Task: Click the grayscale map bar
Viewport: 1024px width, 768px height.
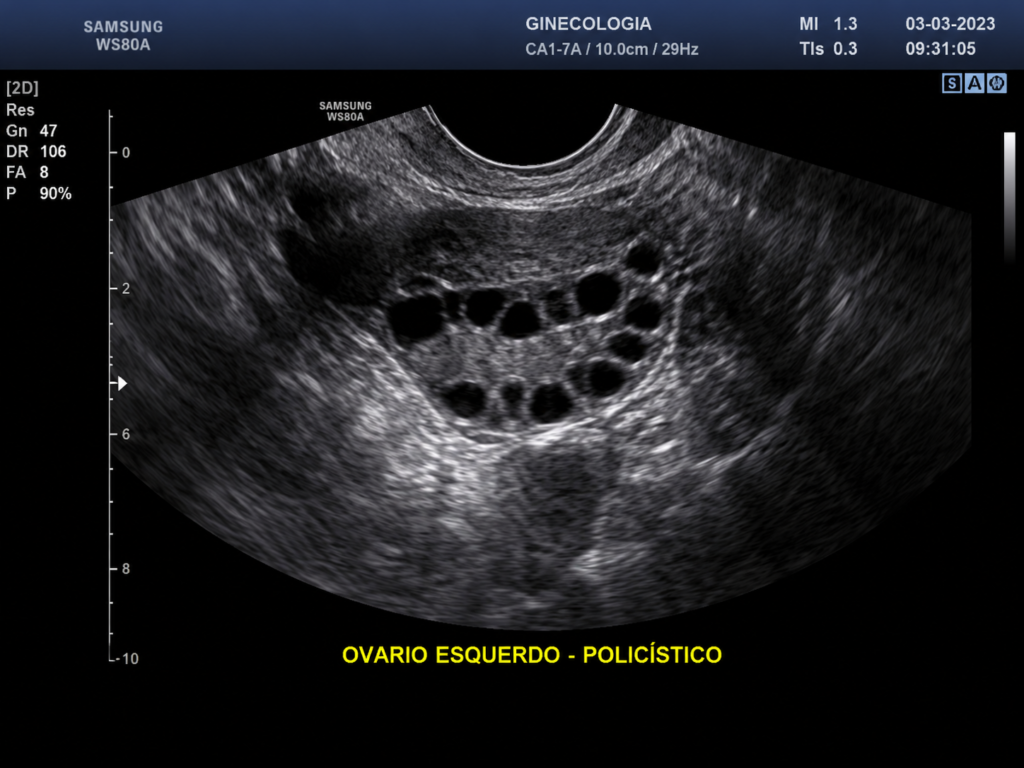Action: [x=1010, y=197]
